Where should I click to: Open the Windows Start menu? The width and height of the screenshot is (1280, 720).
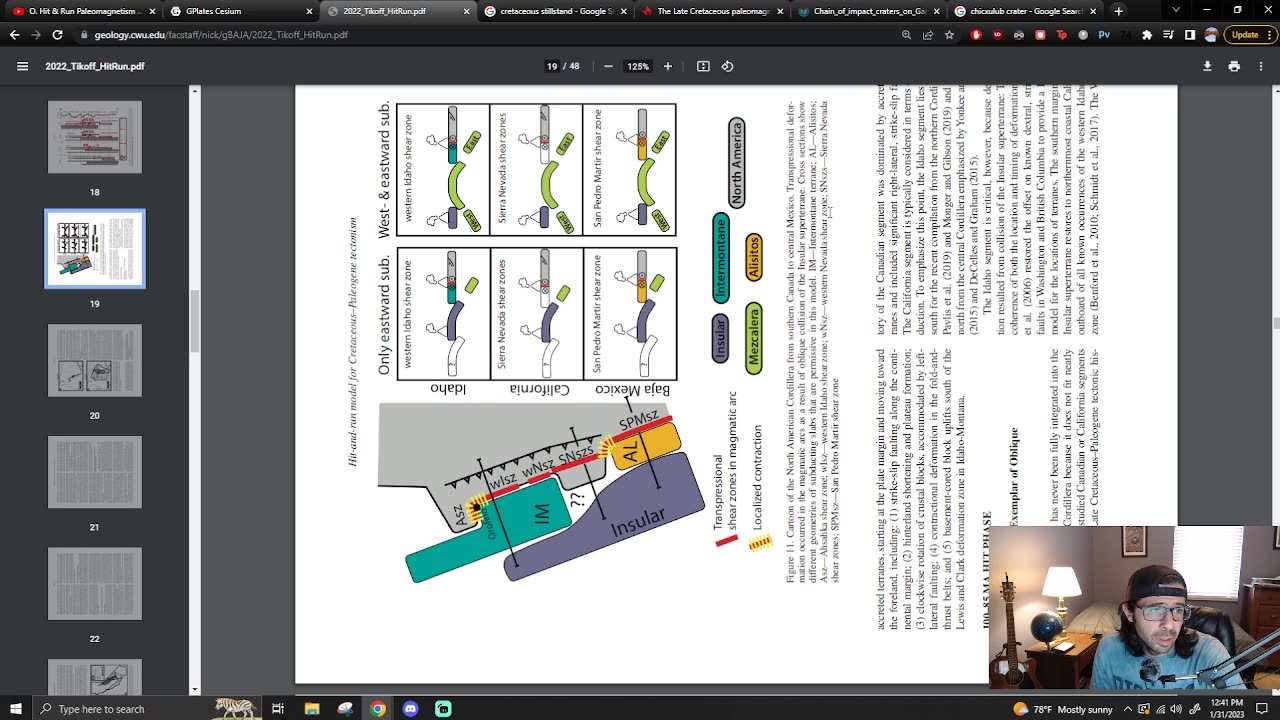(x=17, y=709)
